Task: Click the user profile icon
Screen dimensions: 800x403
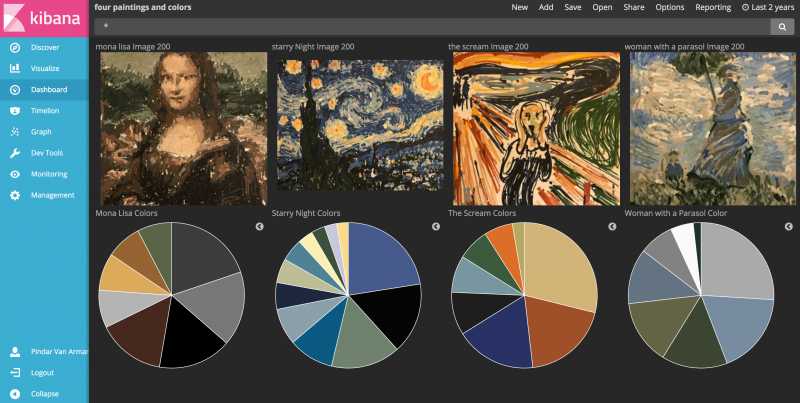Action: [x=15, y=351]
